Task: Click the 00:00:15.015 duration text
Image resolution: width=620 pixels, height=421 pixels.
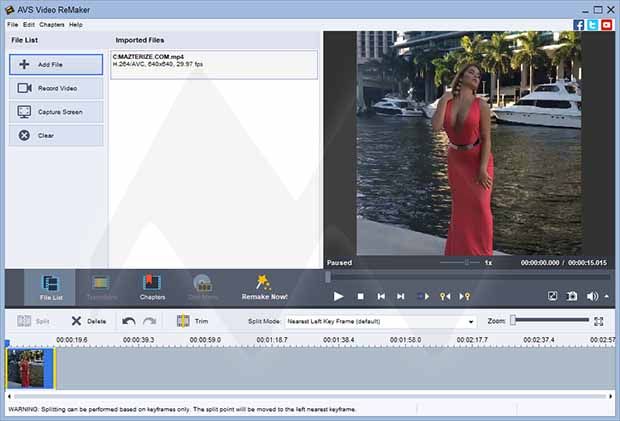Action: pyautogui.click(x=587, y=262)
